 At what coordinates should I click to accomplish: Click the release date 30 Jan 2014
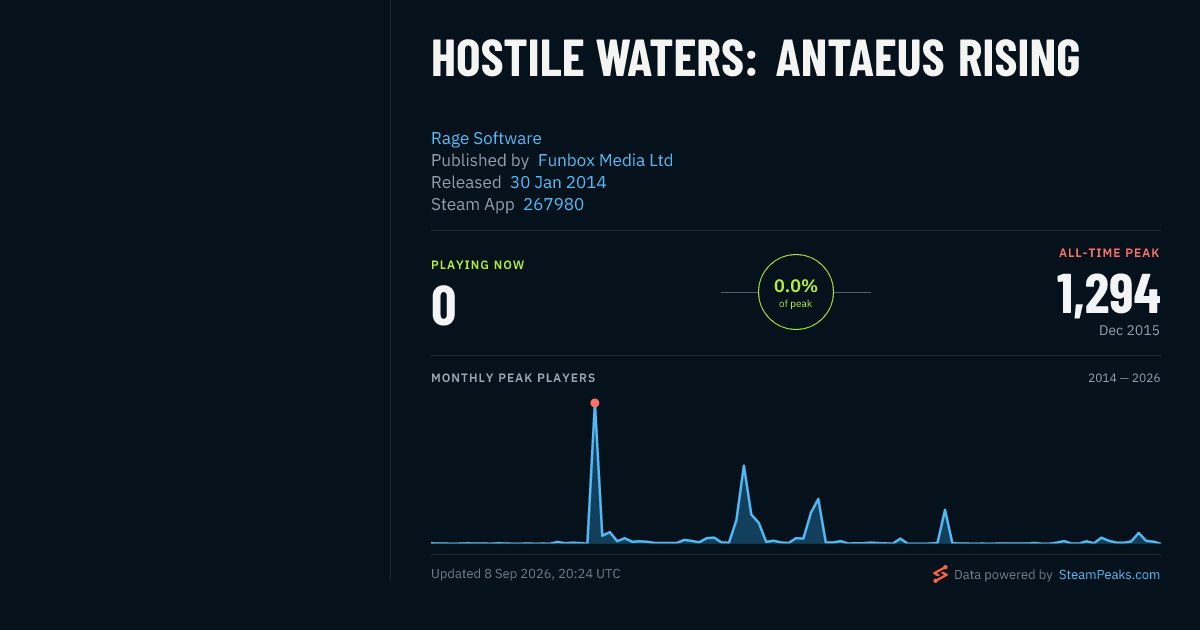tap(558, 182)
